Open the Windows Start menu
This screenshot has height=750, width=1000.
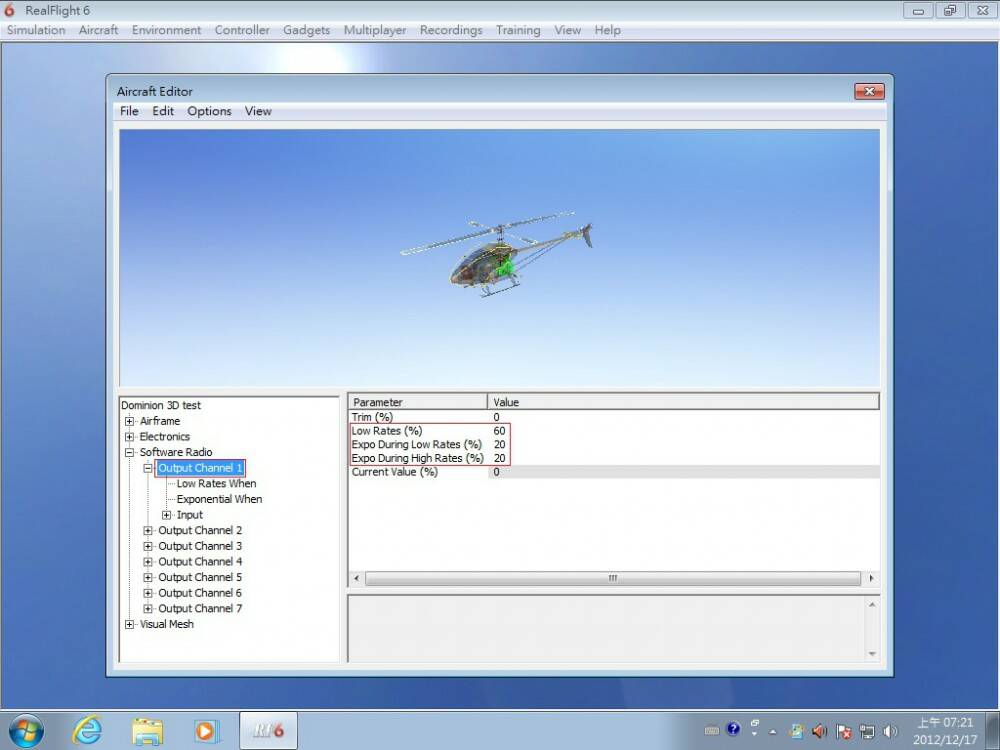(x=26, y=731)
